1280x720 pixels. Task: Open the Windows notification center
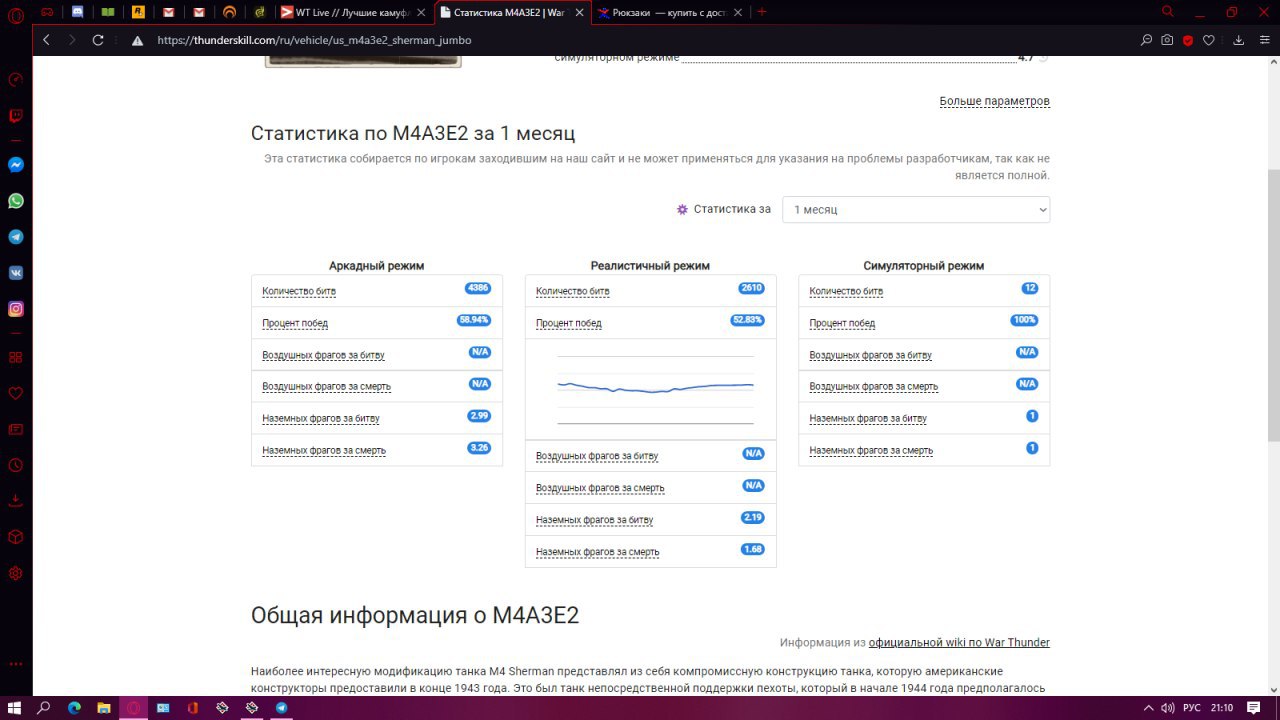[x=1255, y=707]
